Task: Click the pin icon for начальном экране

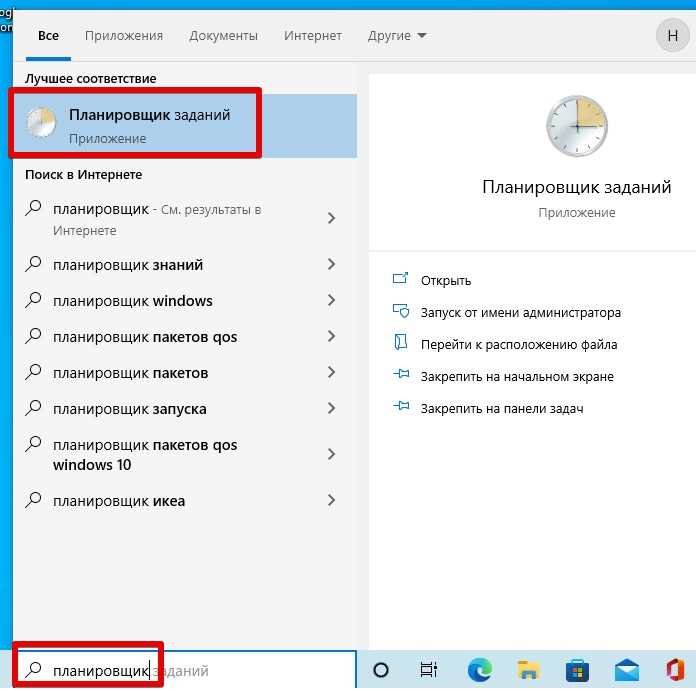Action: [x=401, y=374]
